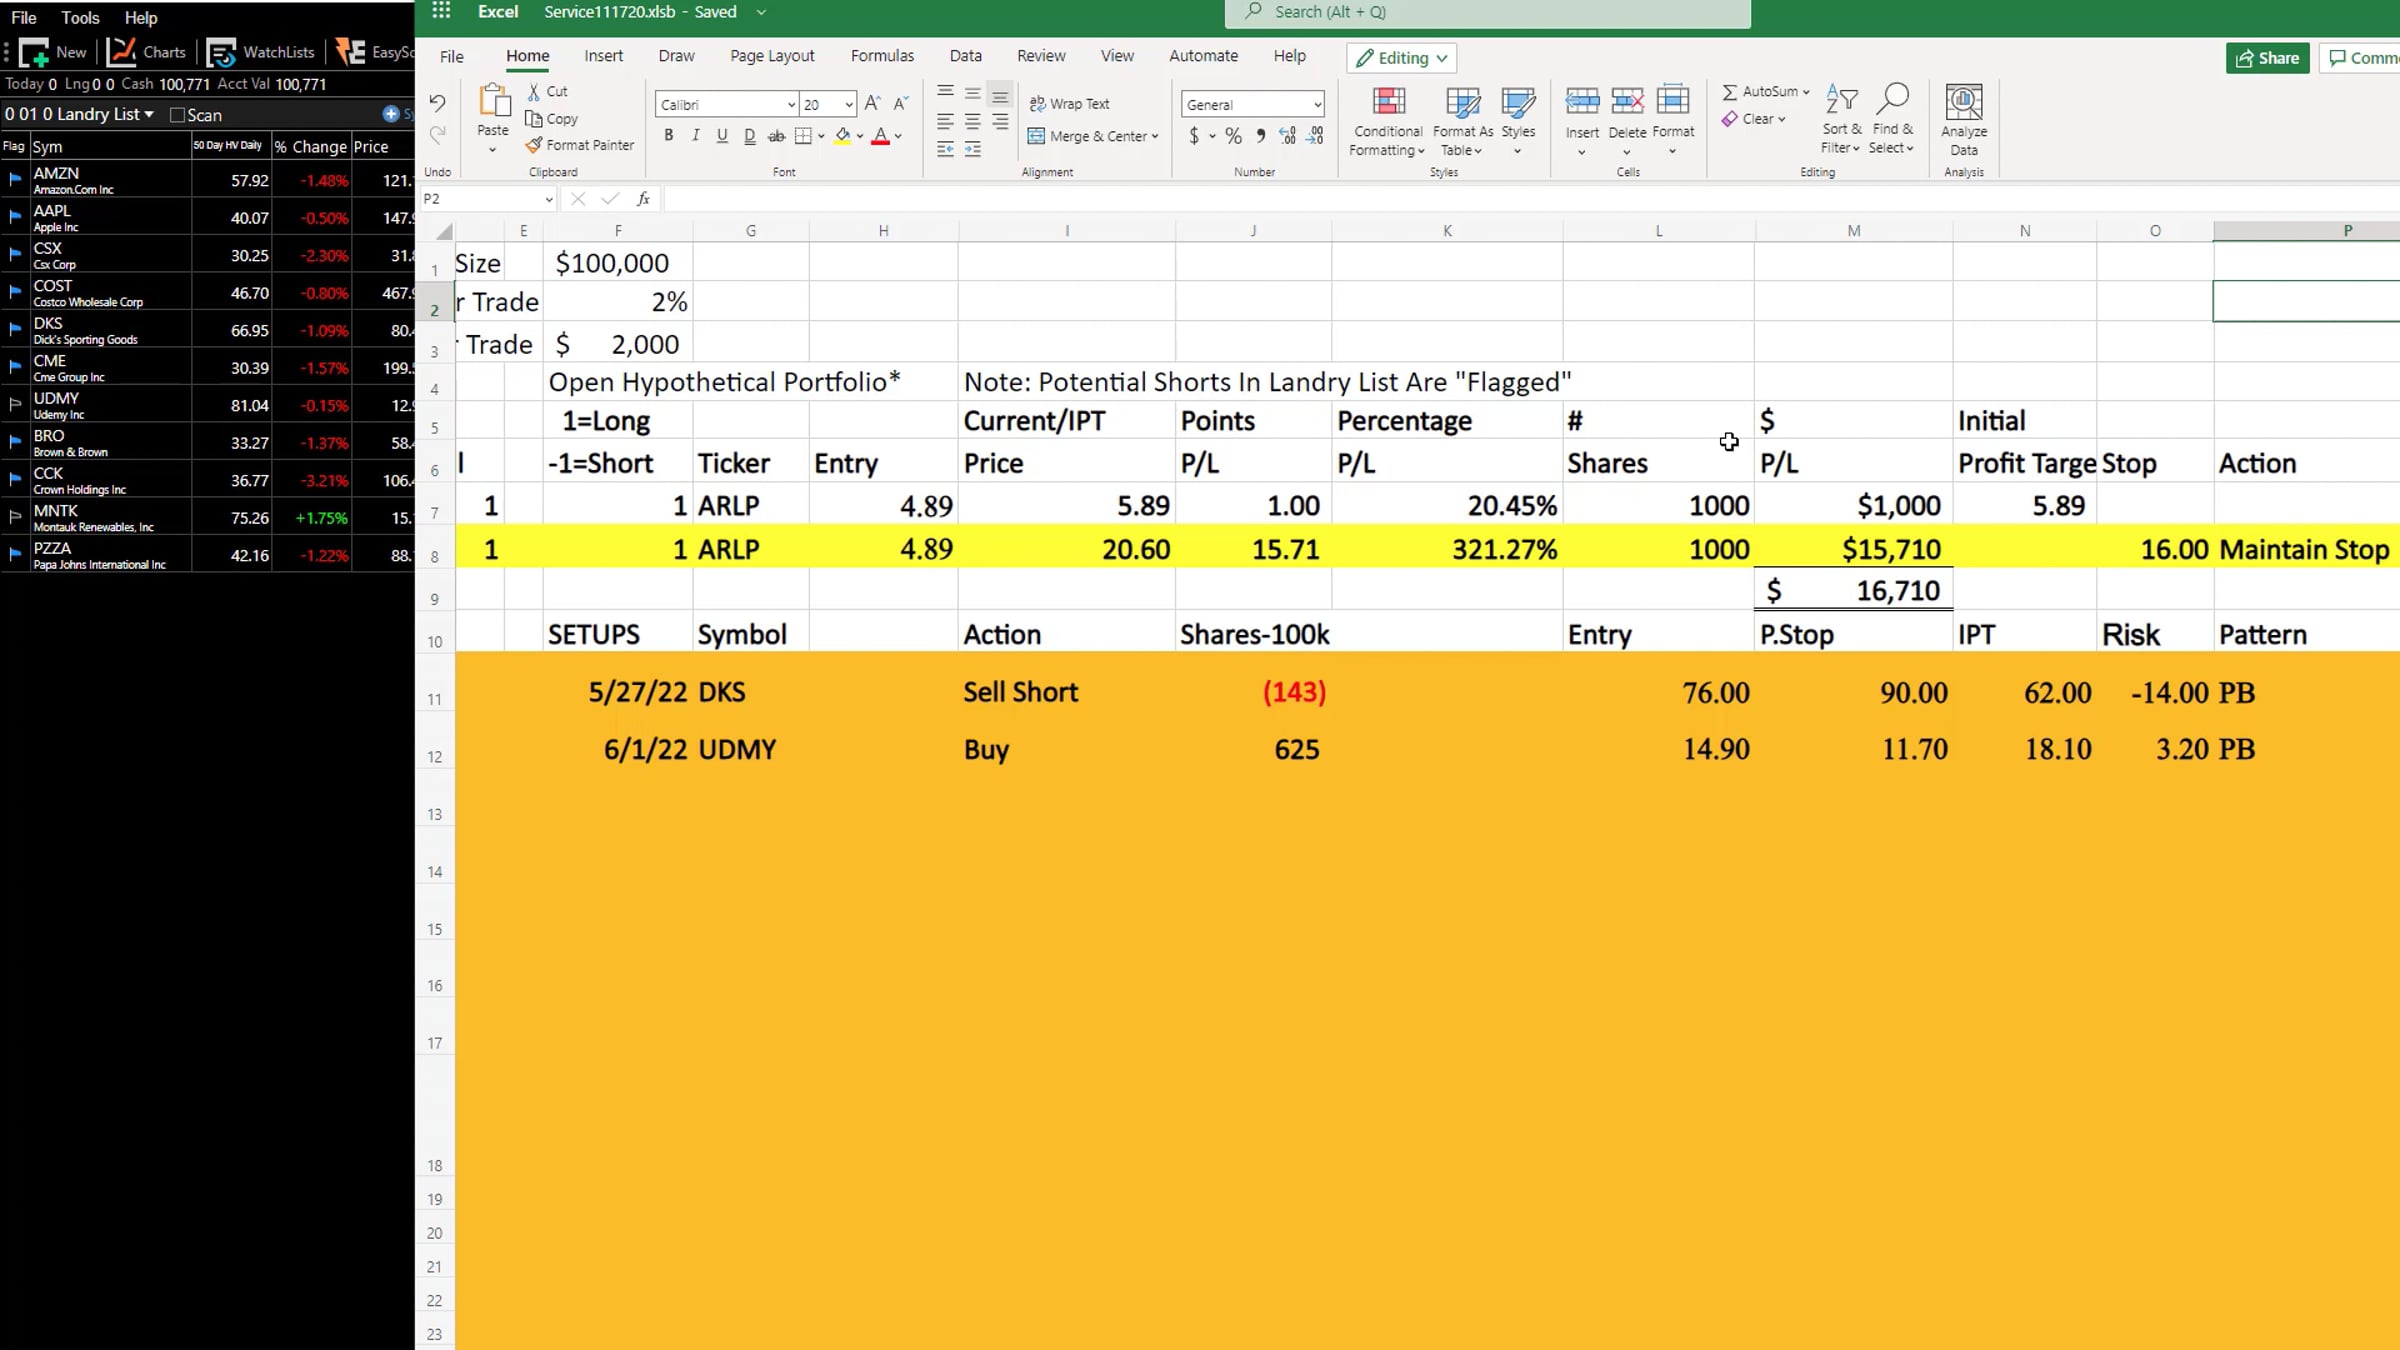This screenshot has width=2400, height=1350.
Task: Expand the Merge & Center dropdown arrow
Action: 1155,136
